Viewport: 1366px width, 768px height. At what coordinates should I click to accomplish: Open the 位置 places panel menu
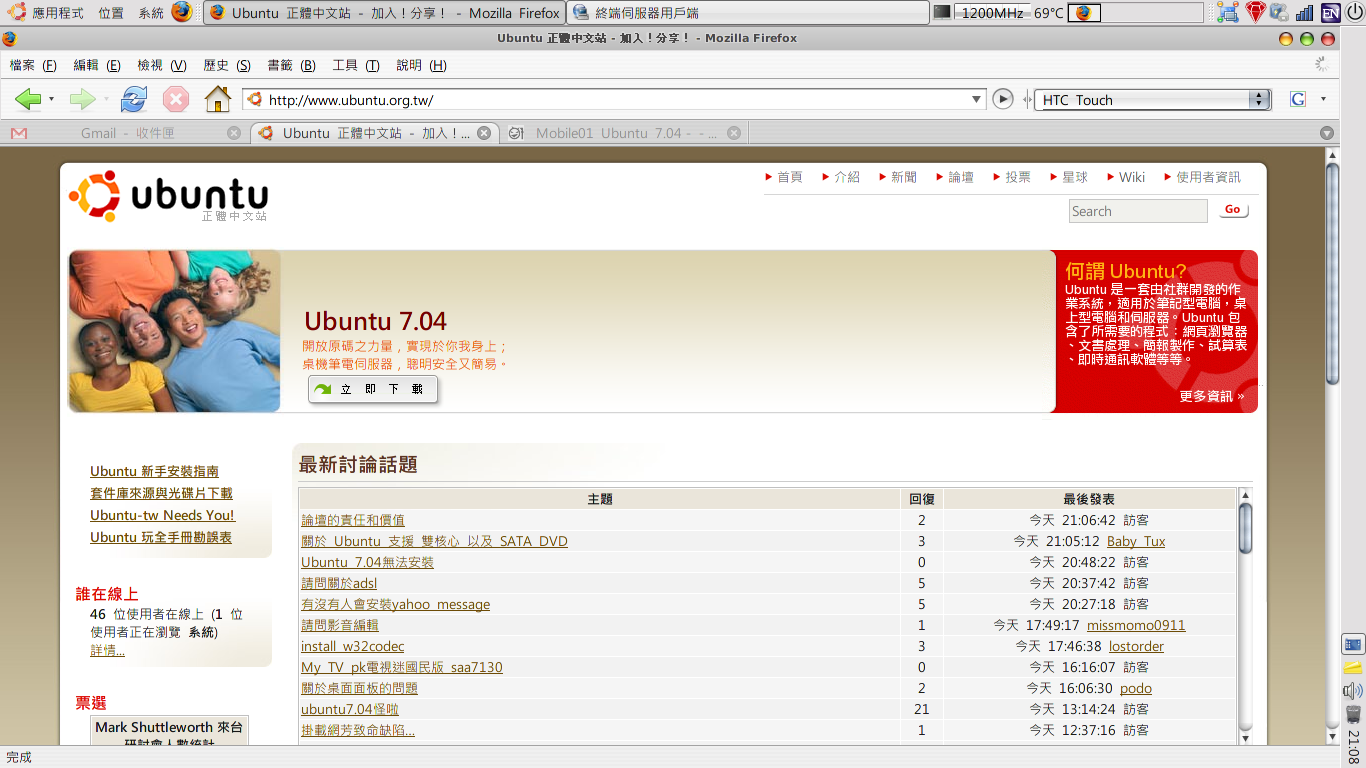[x=112, y=13]
